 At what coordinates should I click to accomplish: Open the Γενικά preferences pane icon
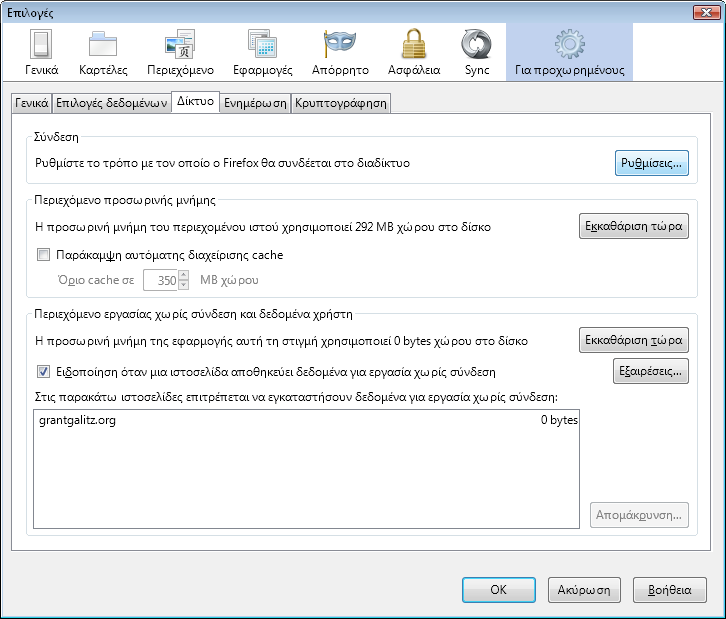pos(41,52)
